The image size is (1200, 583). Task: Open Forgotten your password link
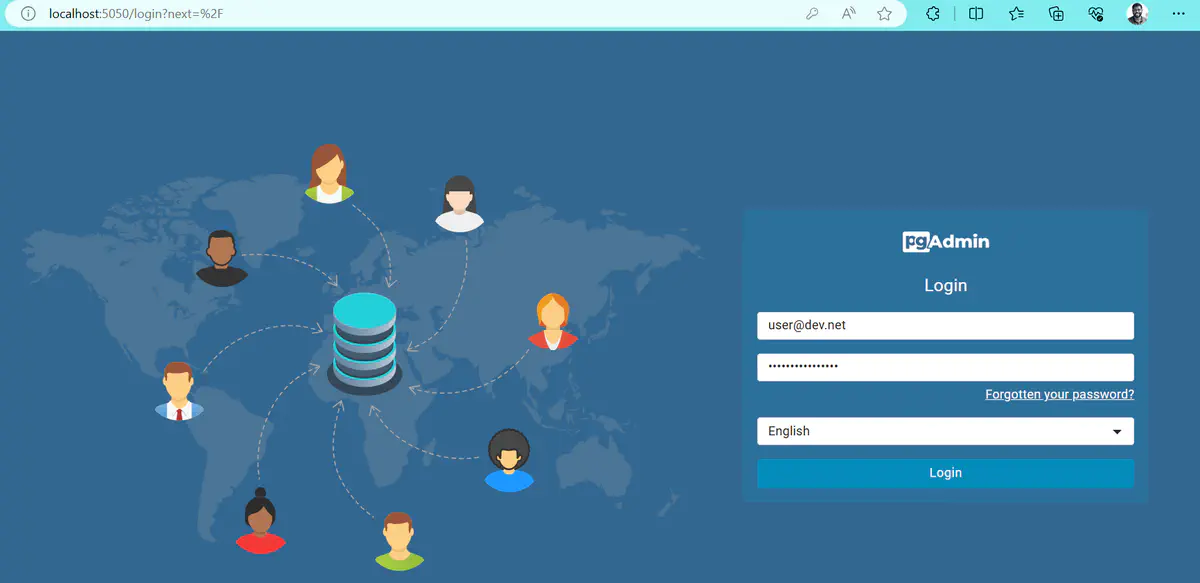point(1060,395)
